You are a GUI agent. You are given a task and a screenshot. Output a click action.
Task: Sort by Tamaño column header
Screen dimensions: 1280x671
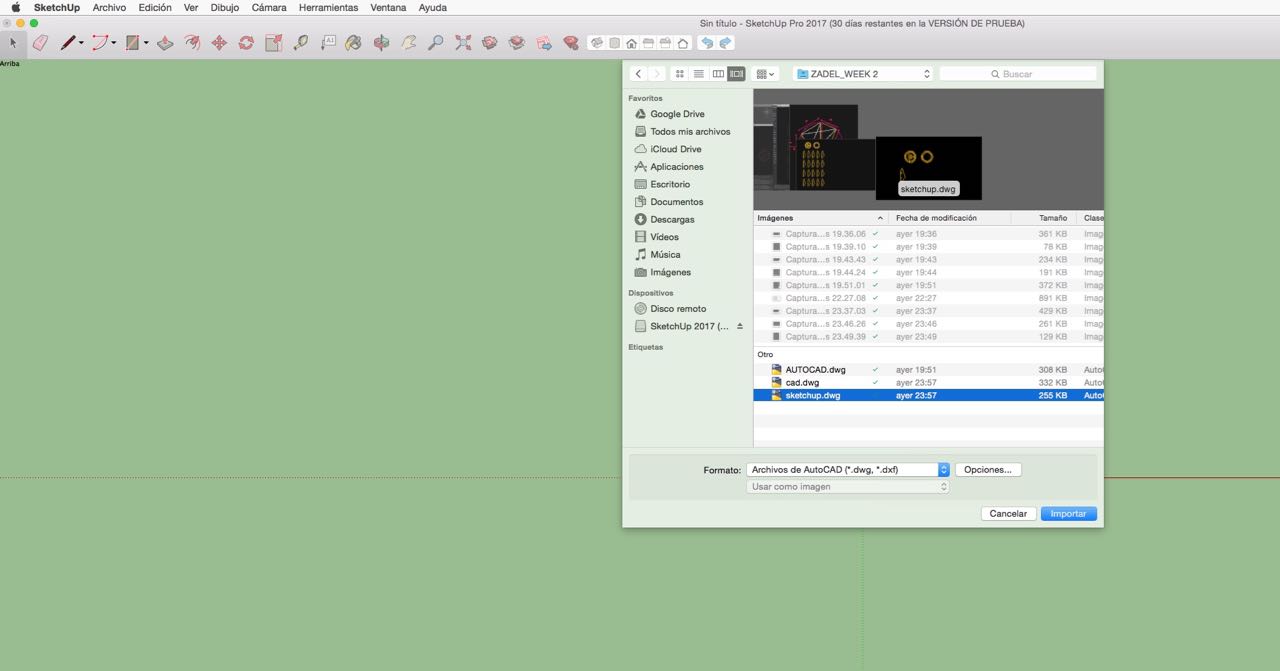click(x=1043, y=218)
